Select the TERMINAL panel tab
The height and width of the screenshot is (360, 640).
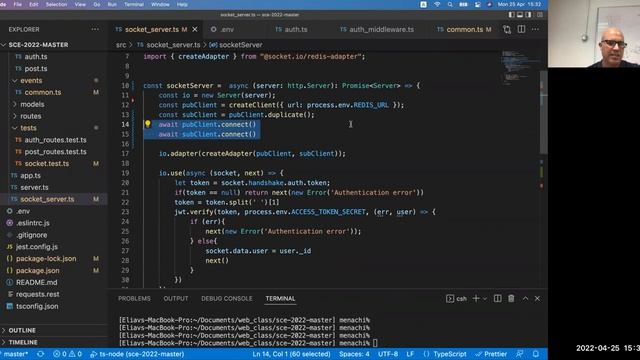[280, 299]
